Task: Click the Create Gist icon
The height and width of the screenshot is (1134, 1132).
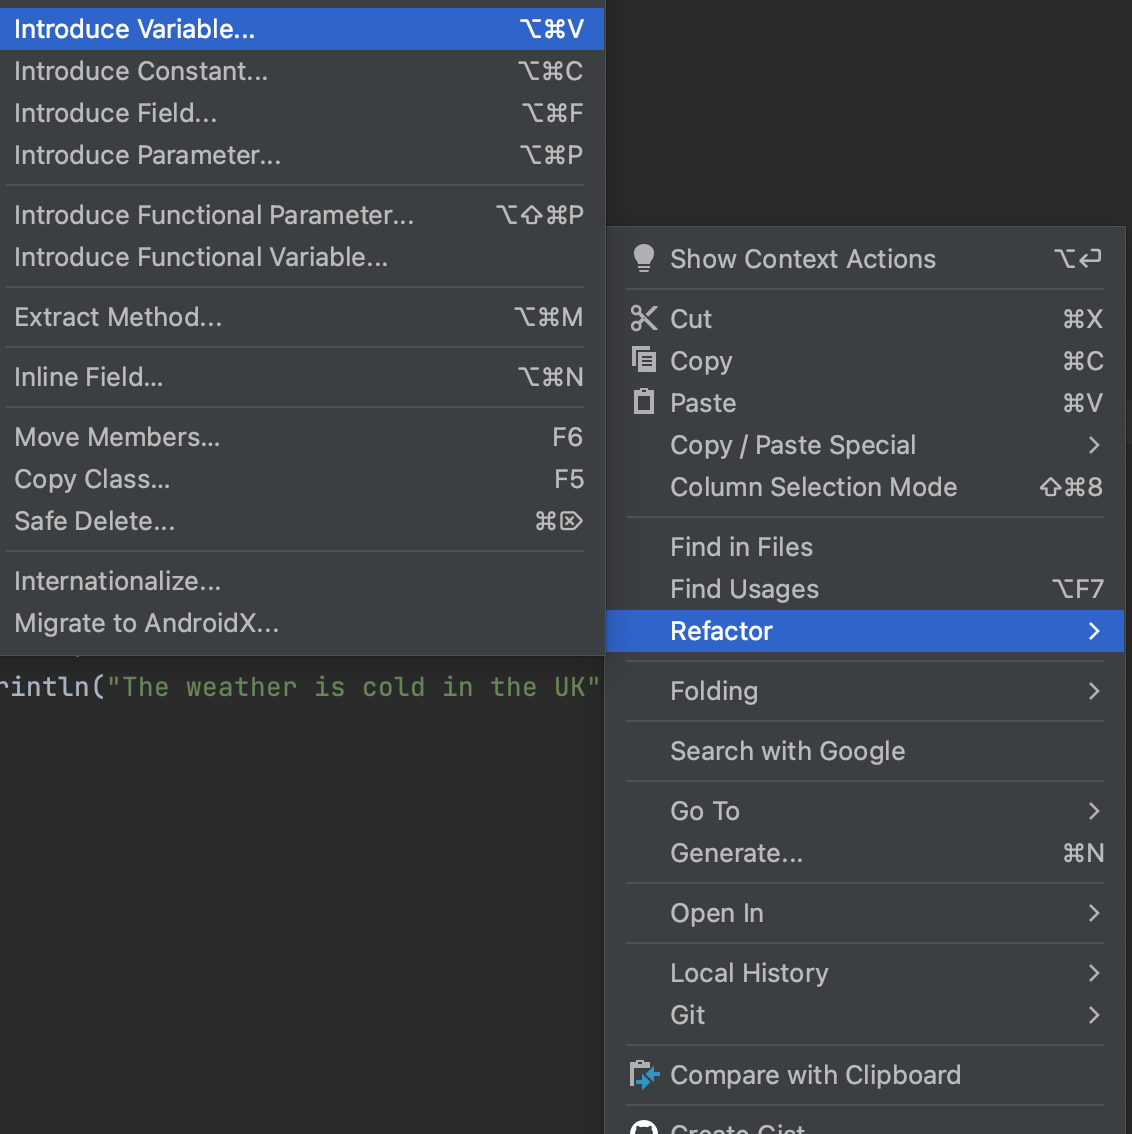Action: click(x=644, y=1128)
